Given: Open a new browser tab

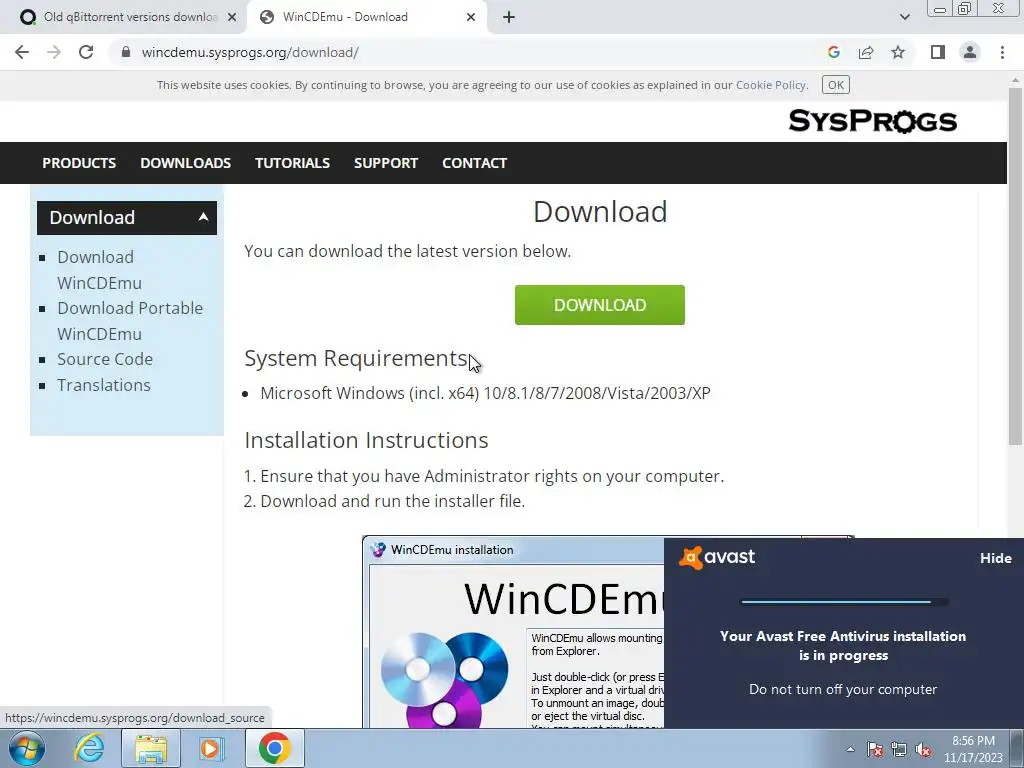Looking at the screenshot, I should tap(509, 17).
